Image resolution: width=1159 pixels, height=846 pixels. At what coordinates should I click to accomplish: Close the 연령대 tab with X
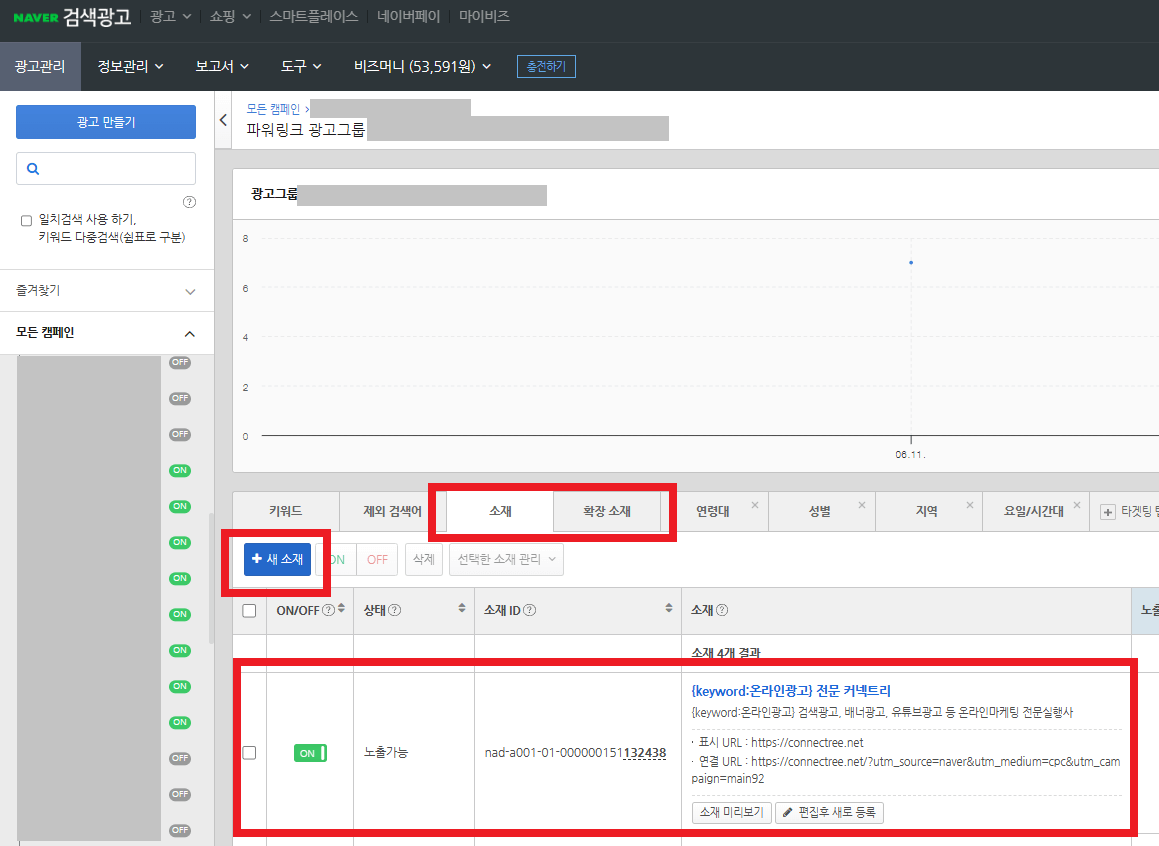755,505
